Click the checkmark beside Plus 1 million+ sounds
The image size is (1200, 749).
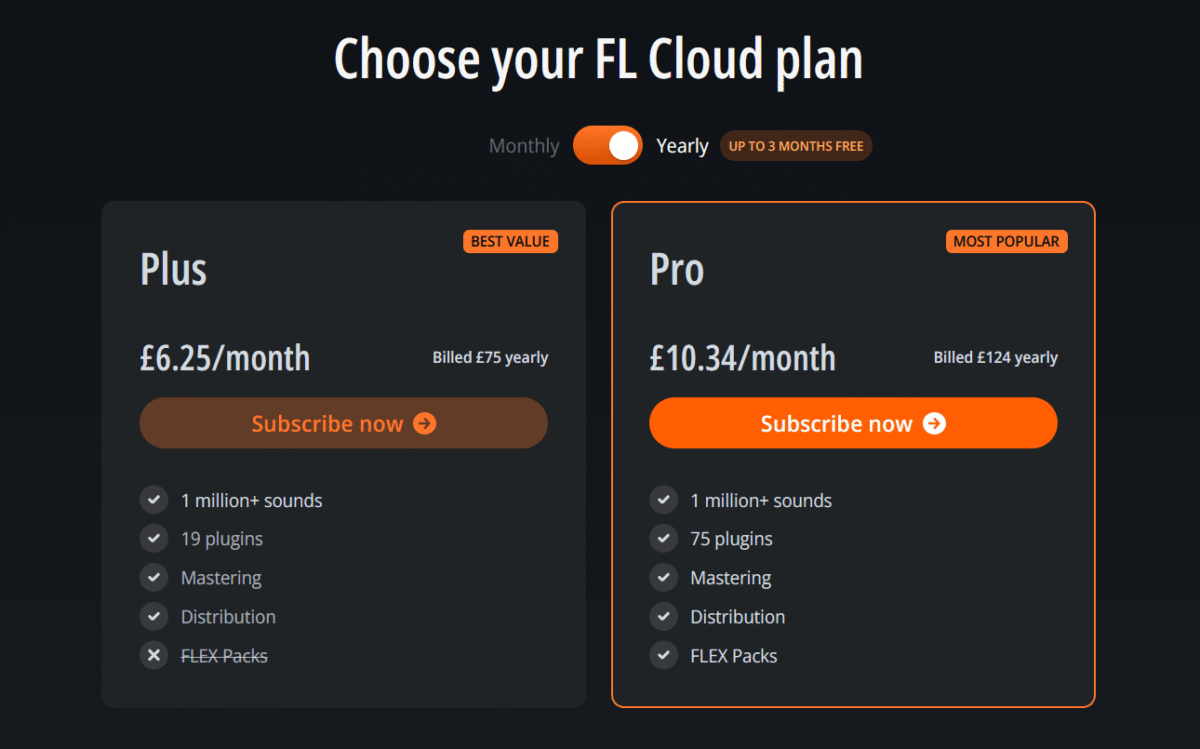coord(153,500)
